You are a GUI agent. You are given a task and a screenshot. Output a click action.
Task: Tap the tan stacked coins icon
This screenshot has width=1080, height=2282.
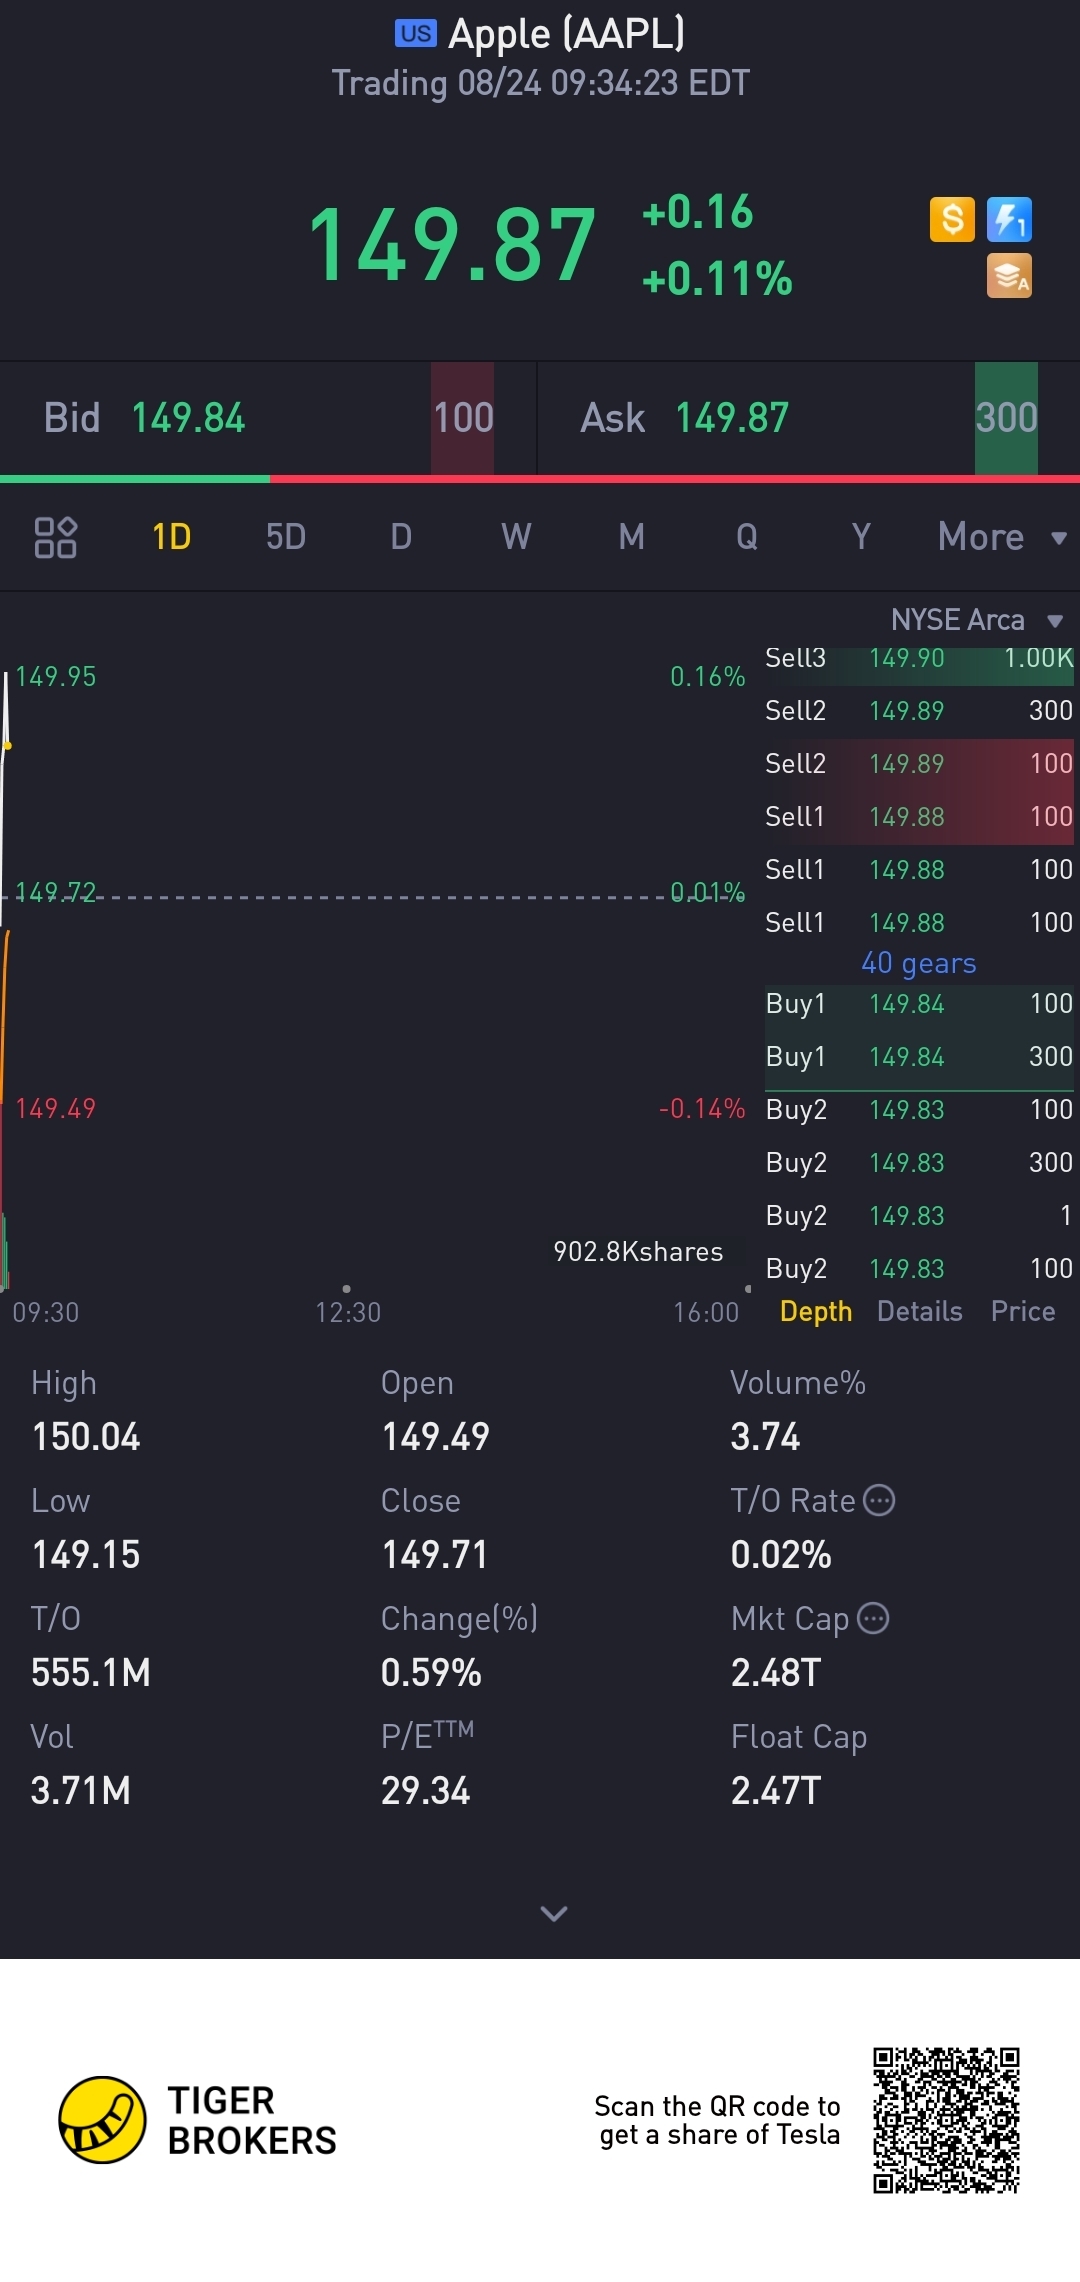tap(1009, 276)
